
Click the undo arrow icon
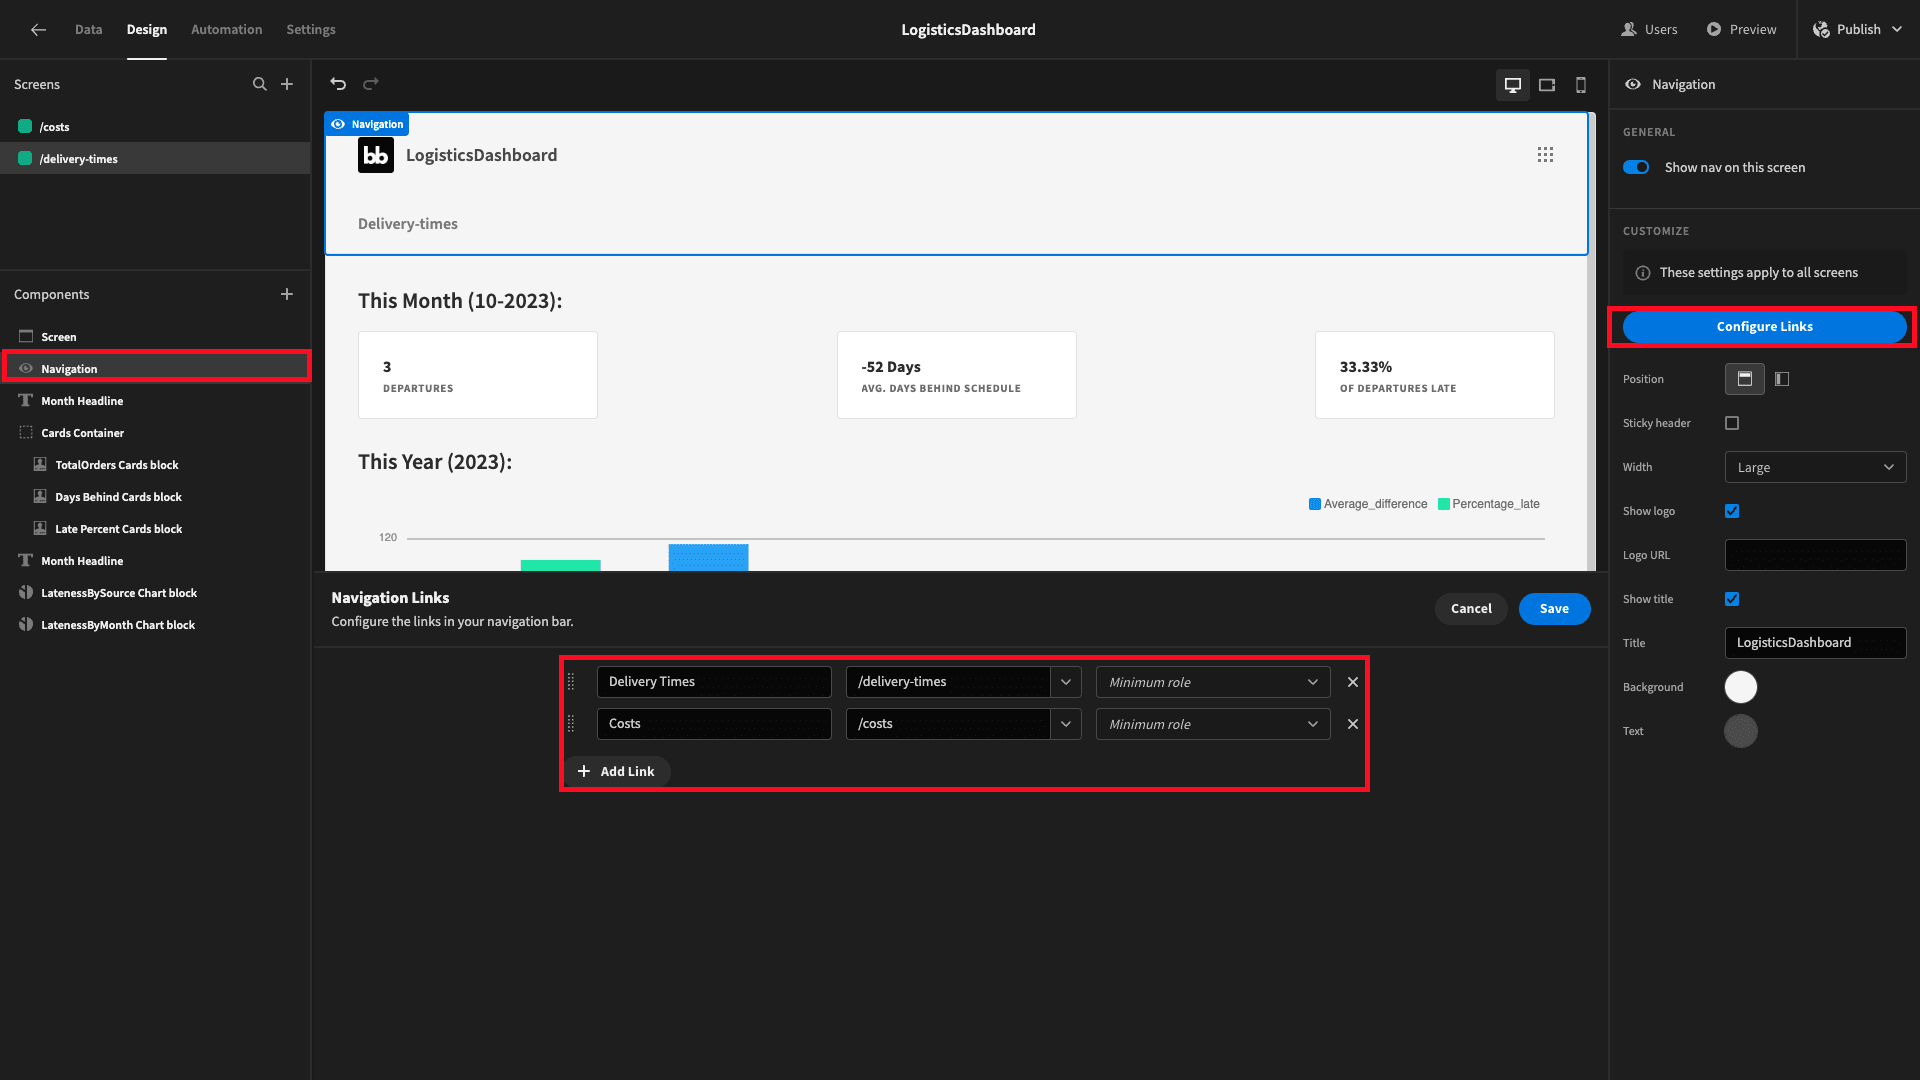[x=338, y=84]
